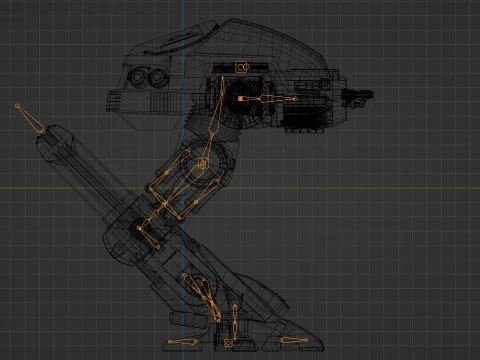This screenshot has width=480, height=360.
Task: Select the vertical ankle bone above the foot
Action: 235,321
